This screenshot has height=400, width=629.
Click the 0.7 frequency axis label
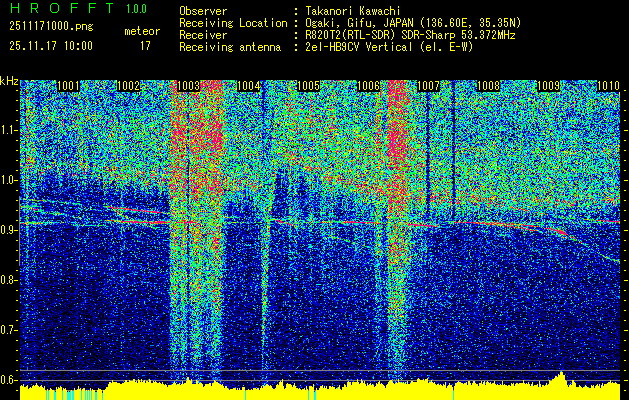click(8, 330)
